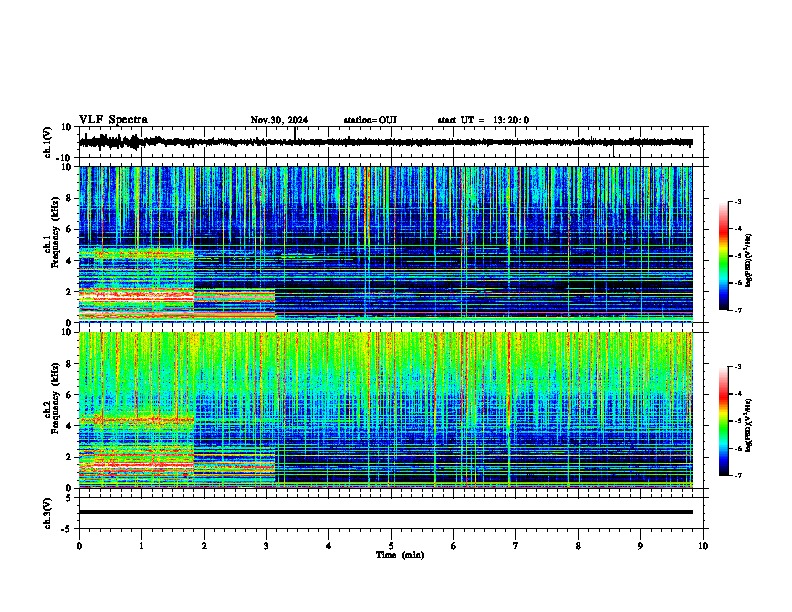The image size is (792, 612).
Task: Click the ch.2 "Frequency (kHz)" axis label
Action: pos(55,397)
